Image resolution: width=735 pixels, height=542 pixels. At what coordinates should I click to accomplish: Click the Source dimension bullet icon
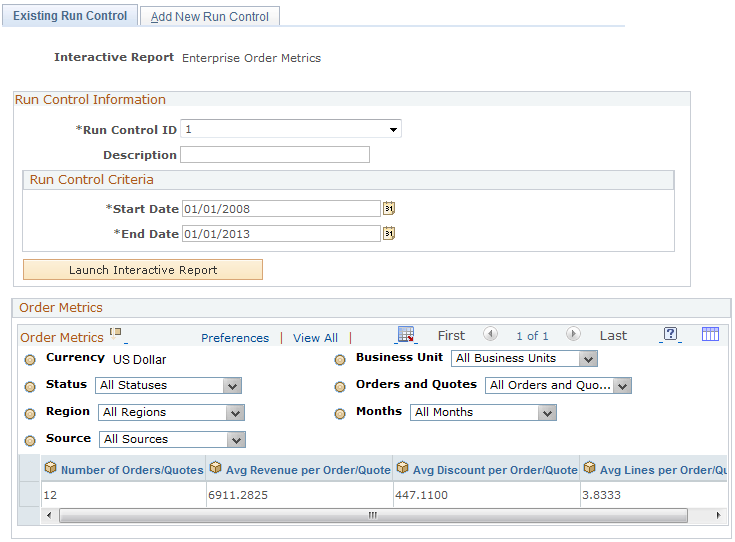[x=30, y=441]
